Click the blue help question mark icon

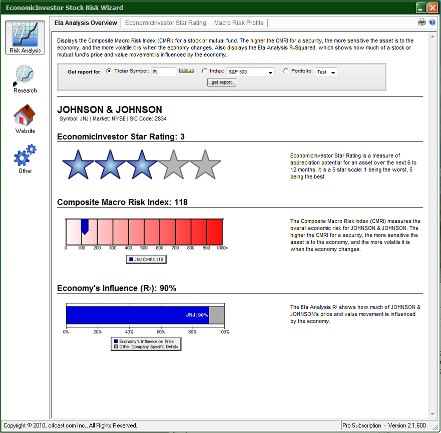tap(432, 22)
